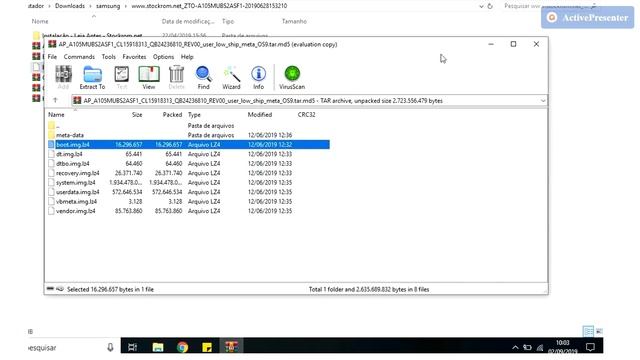Open the network status tray icon
The image size is (640, 360).
coord(540,348)
